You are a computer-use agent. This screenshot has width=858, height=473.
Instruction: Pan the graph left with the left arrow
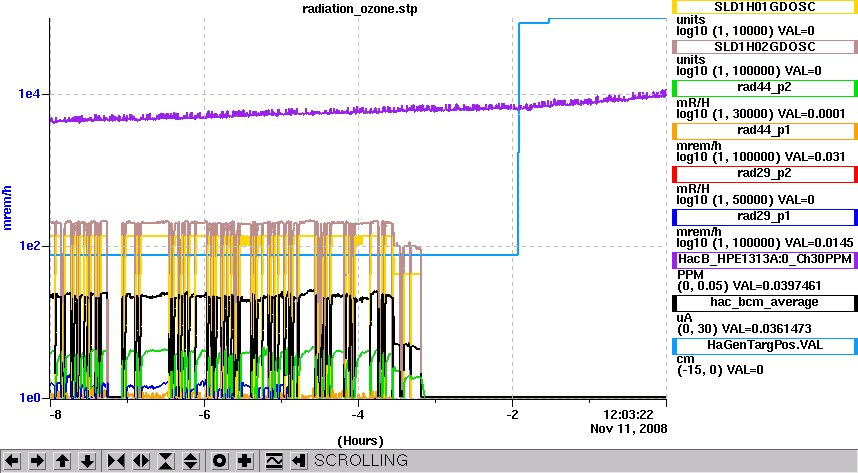[13, 461]
